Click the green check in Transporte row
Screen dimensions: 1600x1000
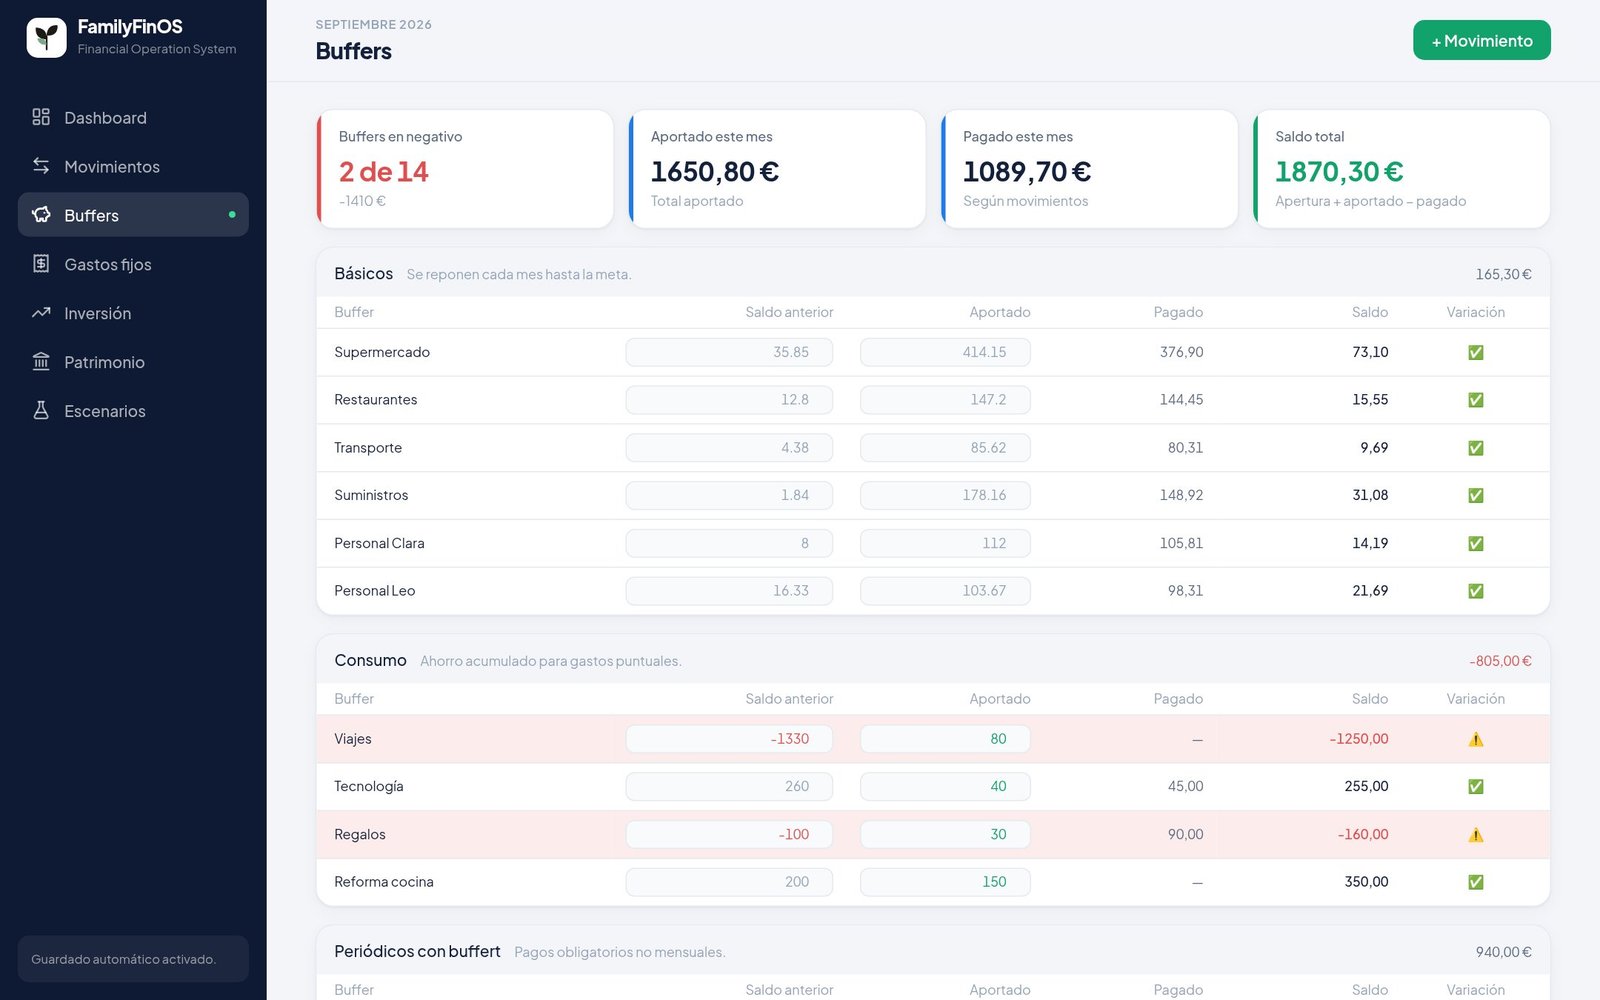coord(1475,448)
